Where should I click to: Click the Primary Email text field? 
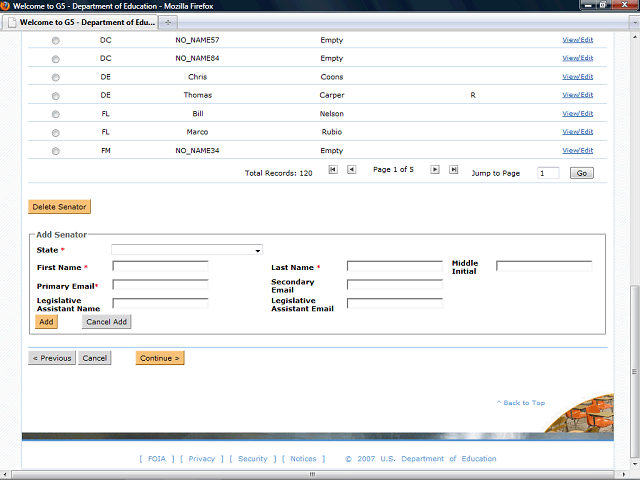coord(160,285)
